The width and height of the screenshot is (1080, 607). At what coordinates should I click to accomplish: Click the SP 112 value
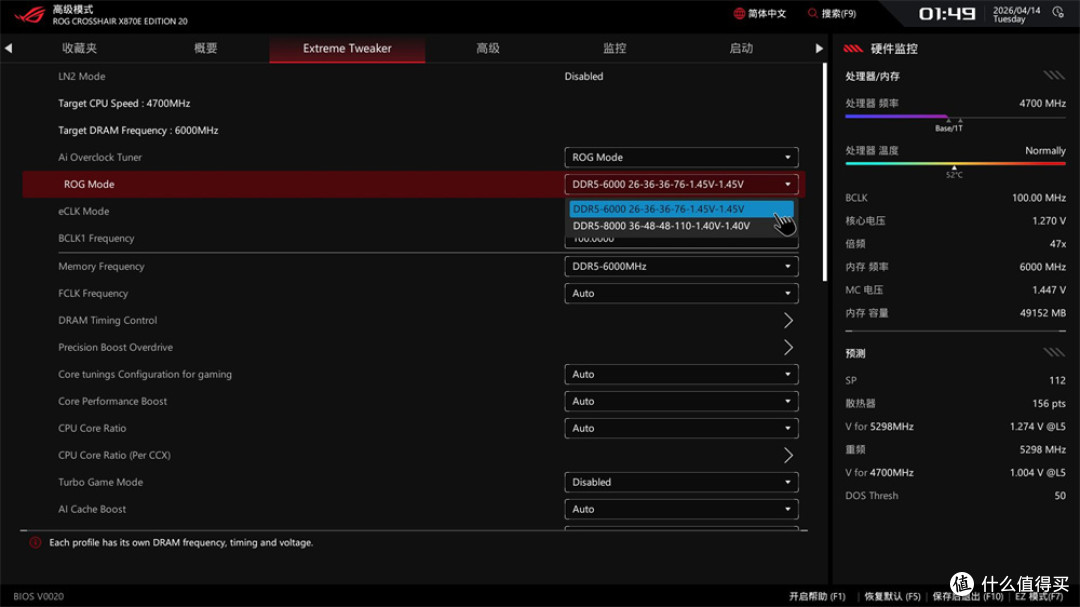coord(1057,380)
